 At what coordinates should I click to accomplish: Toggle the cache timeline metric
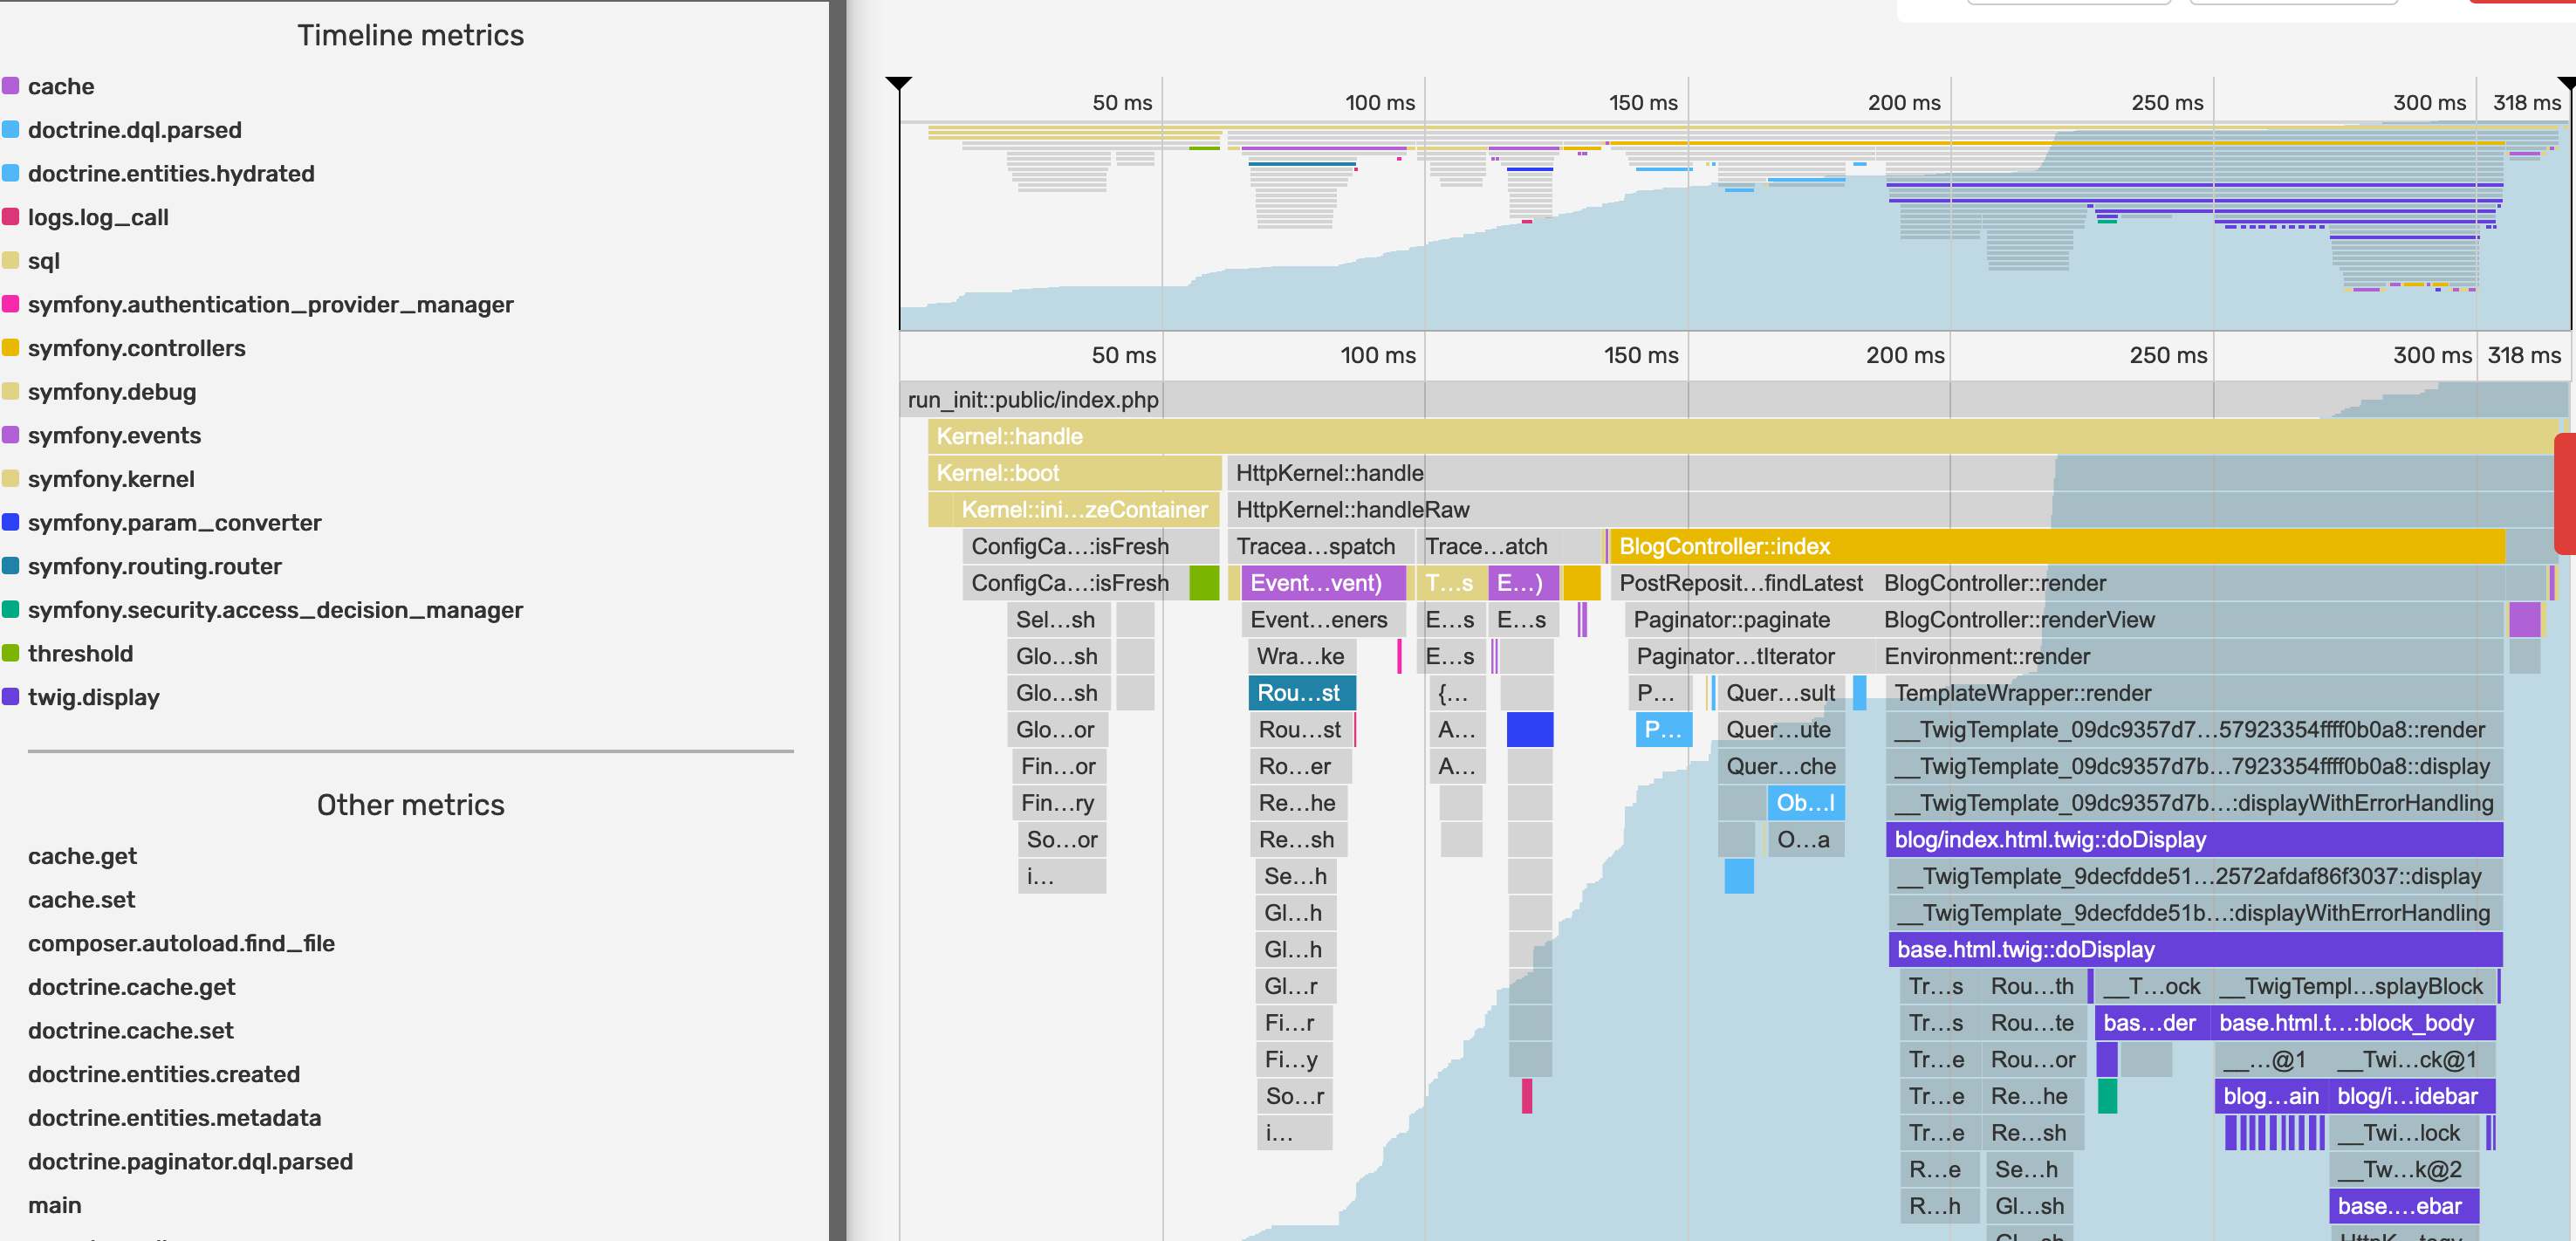60,86
